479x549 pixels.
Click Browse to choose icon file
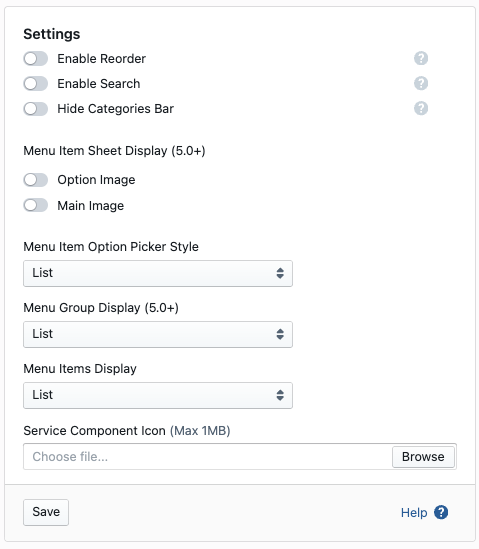tap(423, 457)
